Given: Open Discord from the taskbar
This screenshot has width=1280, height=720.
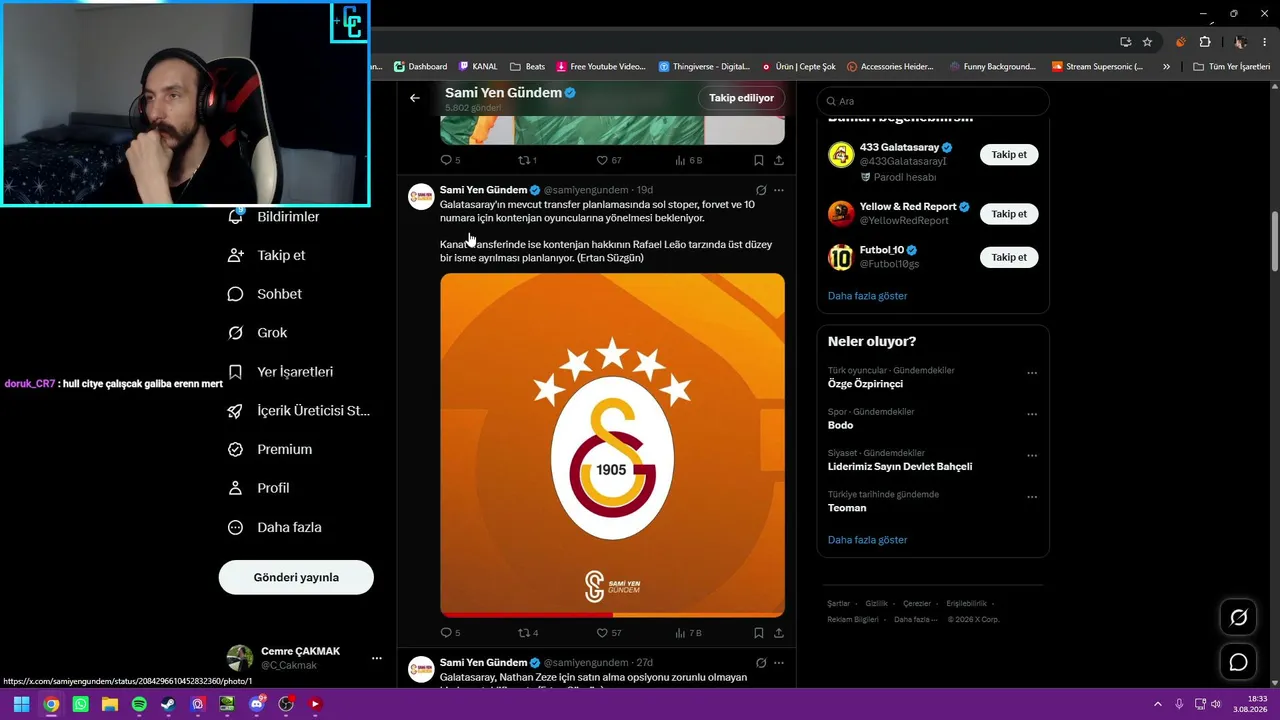Looking at the screenshot, I should (256, 704).
